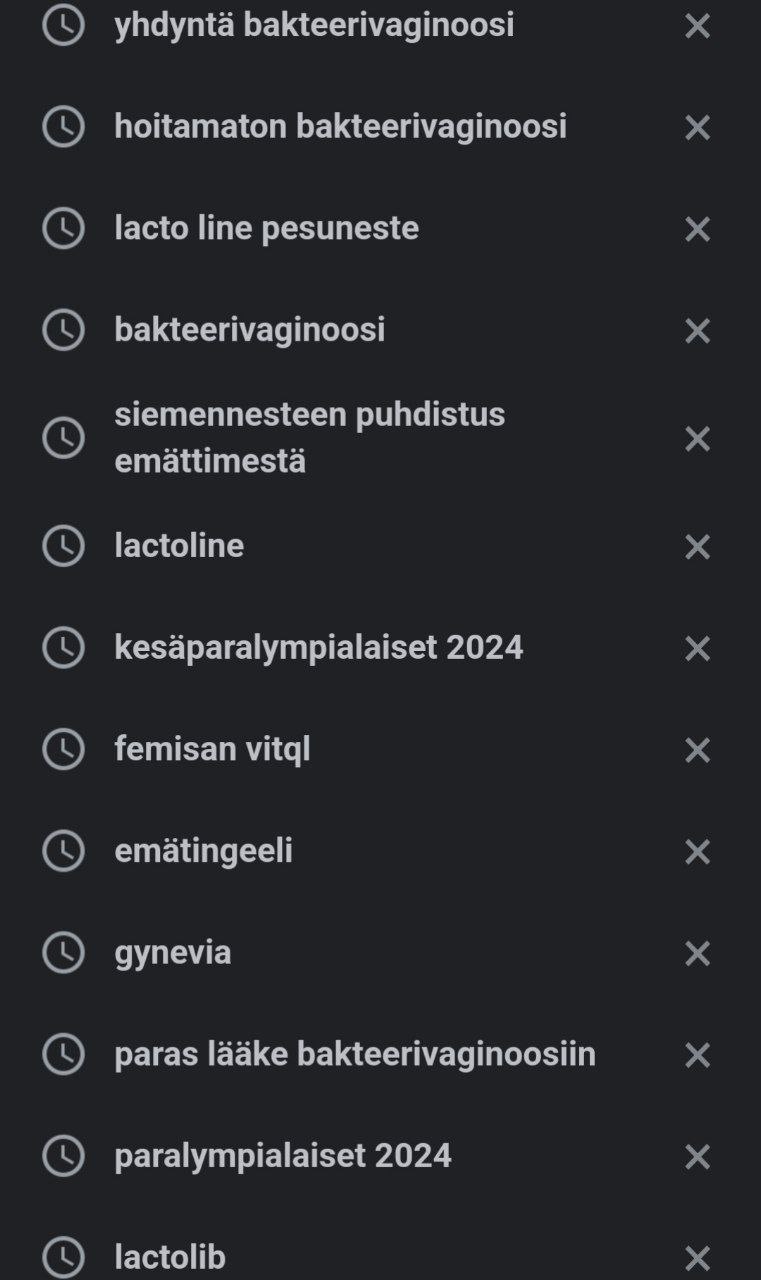761x1280 pixels.
Task: Delete 'kesäparalympialaiset 2024' from history
Action: (697, 649)
